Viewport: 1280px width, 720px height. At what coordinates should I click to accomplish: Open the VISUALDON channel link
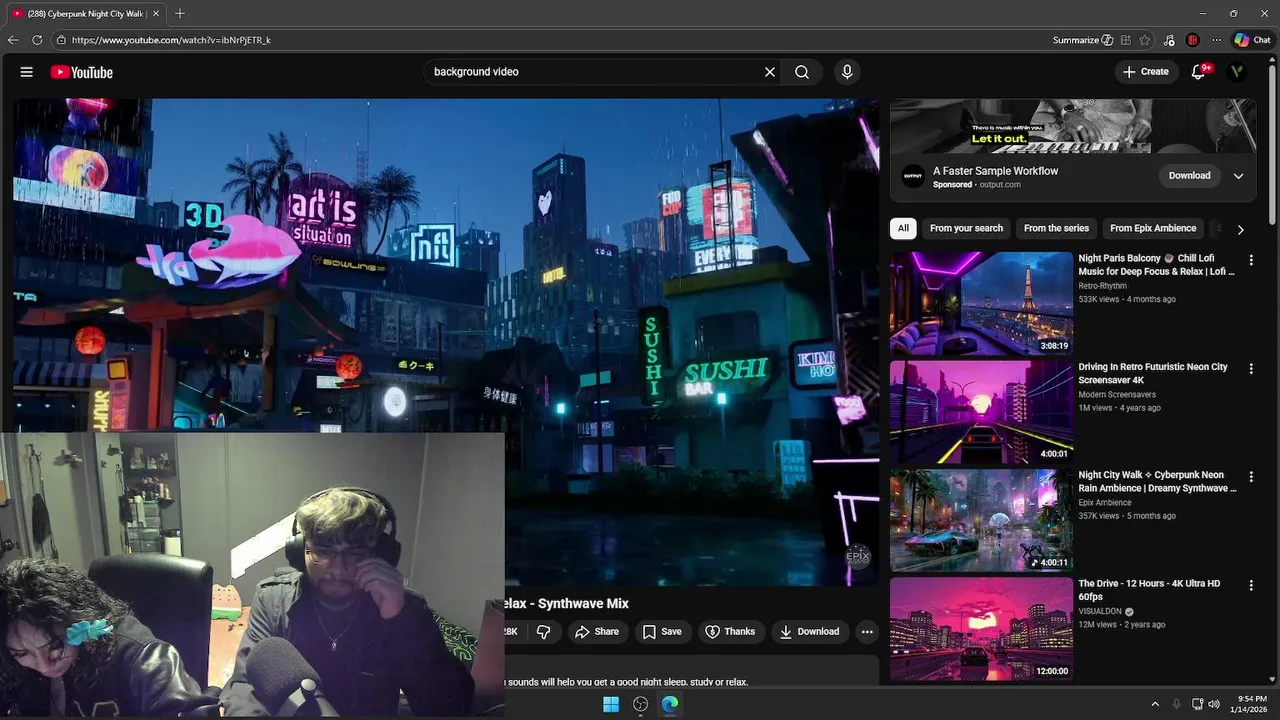pos(1100,611)
